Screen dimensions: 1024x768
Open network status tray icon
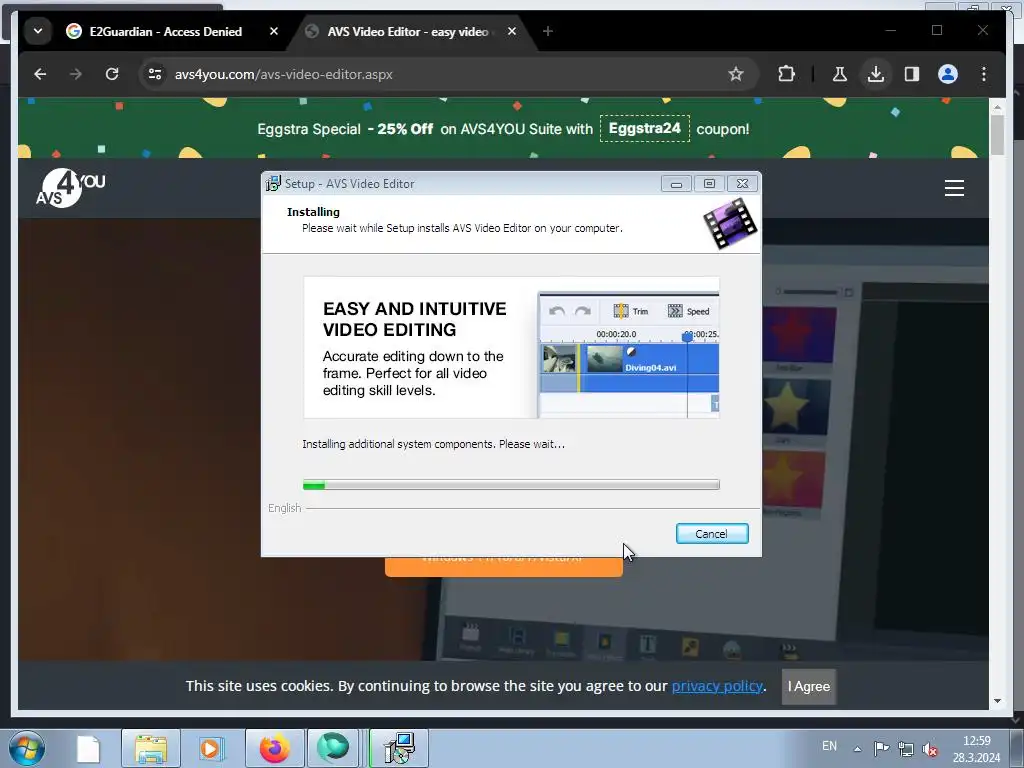pos(906,748)
